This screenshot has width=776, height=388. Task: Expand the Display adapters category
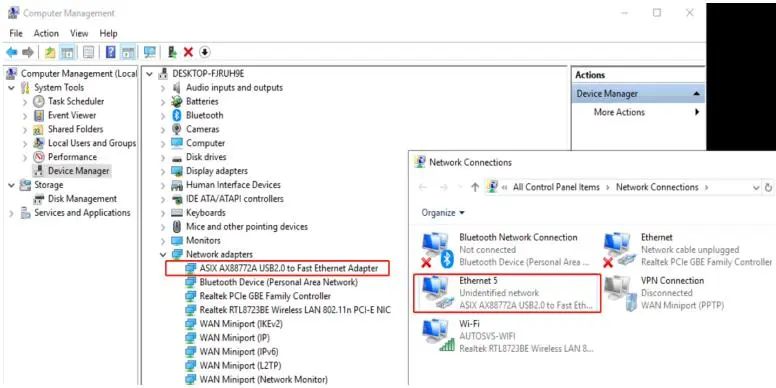(163, 171)
